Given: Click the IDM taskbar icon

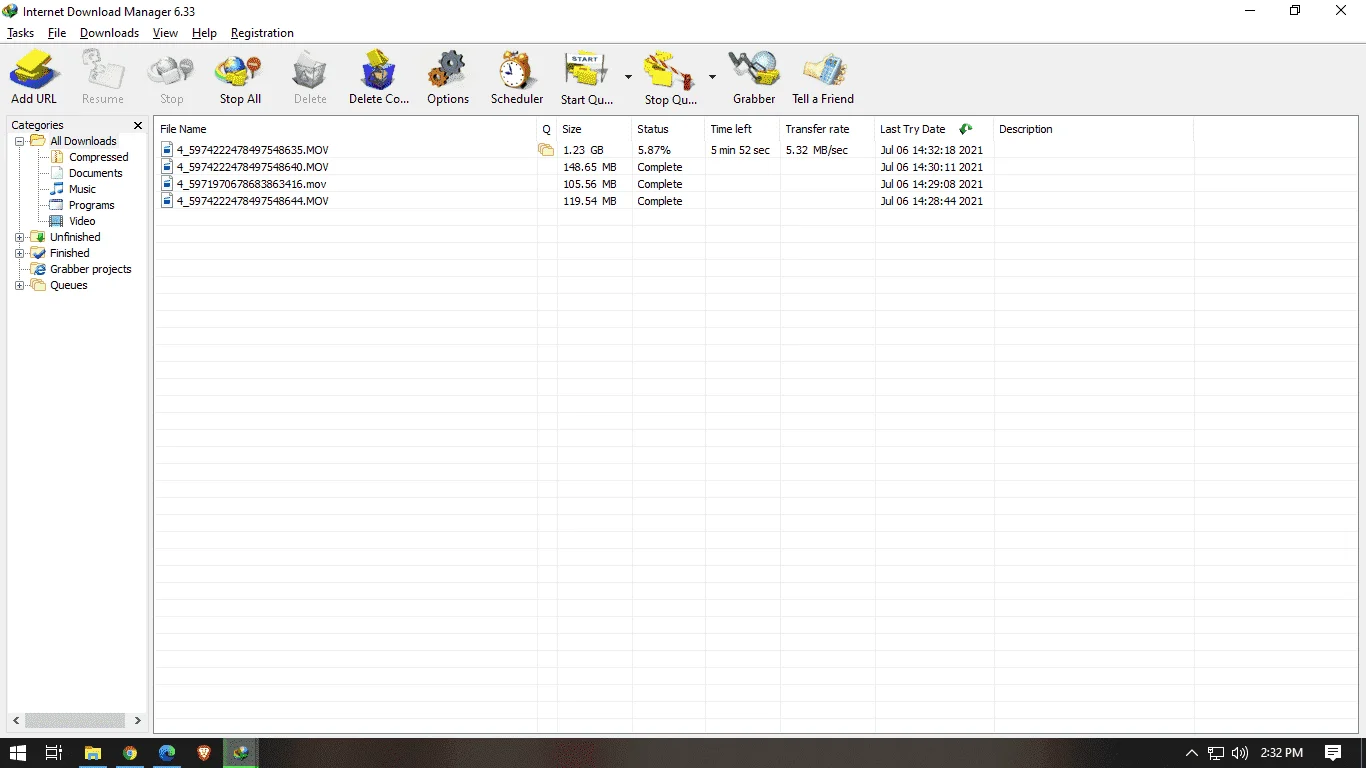Looking at the screenshot, I should point(241,753).
